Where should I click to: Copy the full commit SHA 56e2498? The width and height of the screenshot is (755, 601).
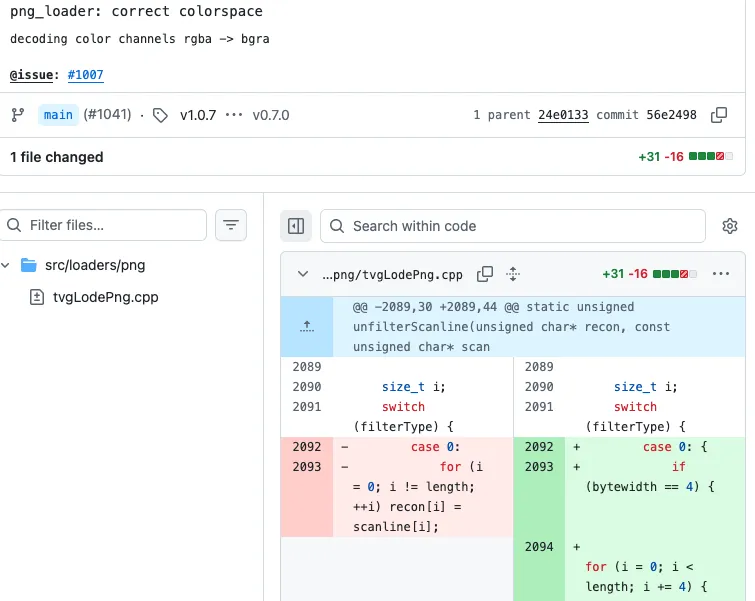pos(719,115)
